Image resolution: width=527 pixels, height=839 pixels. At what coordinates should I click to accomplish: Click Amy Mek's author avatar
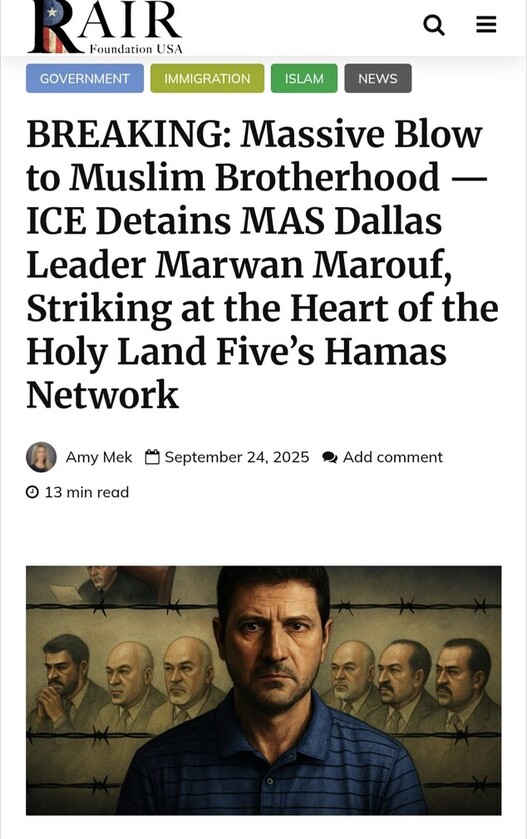coord(41,457)
